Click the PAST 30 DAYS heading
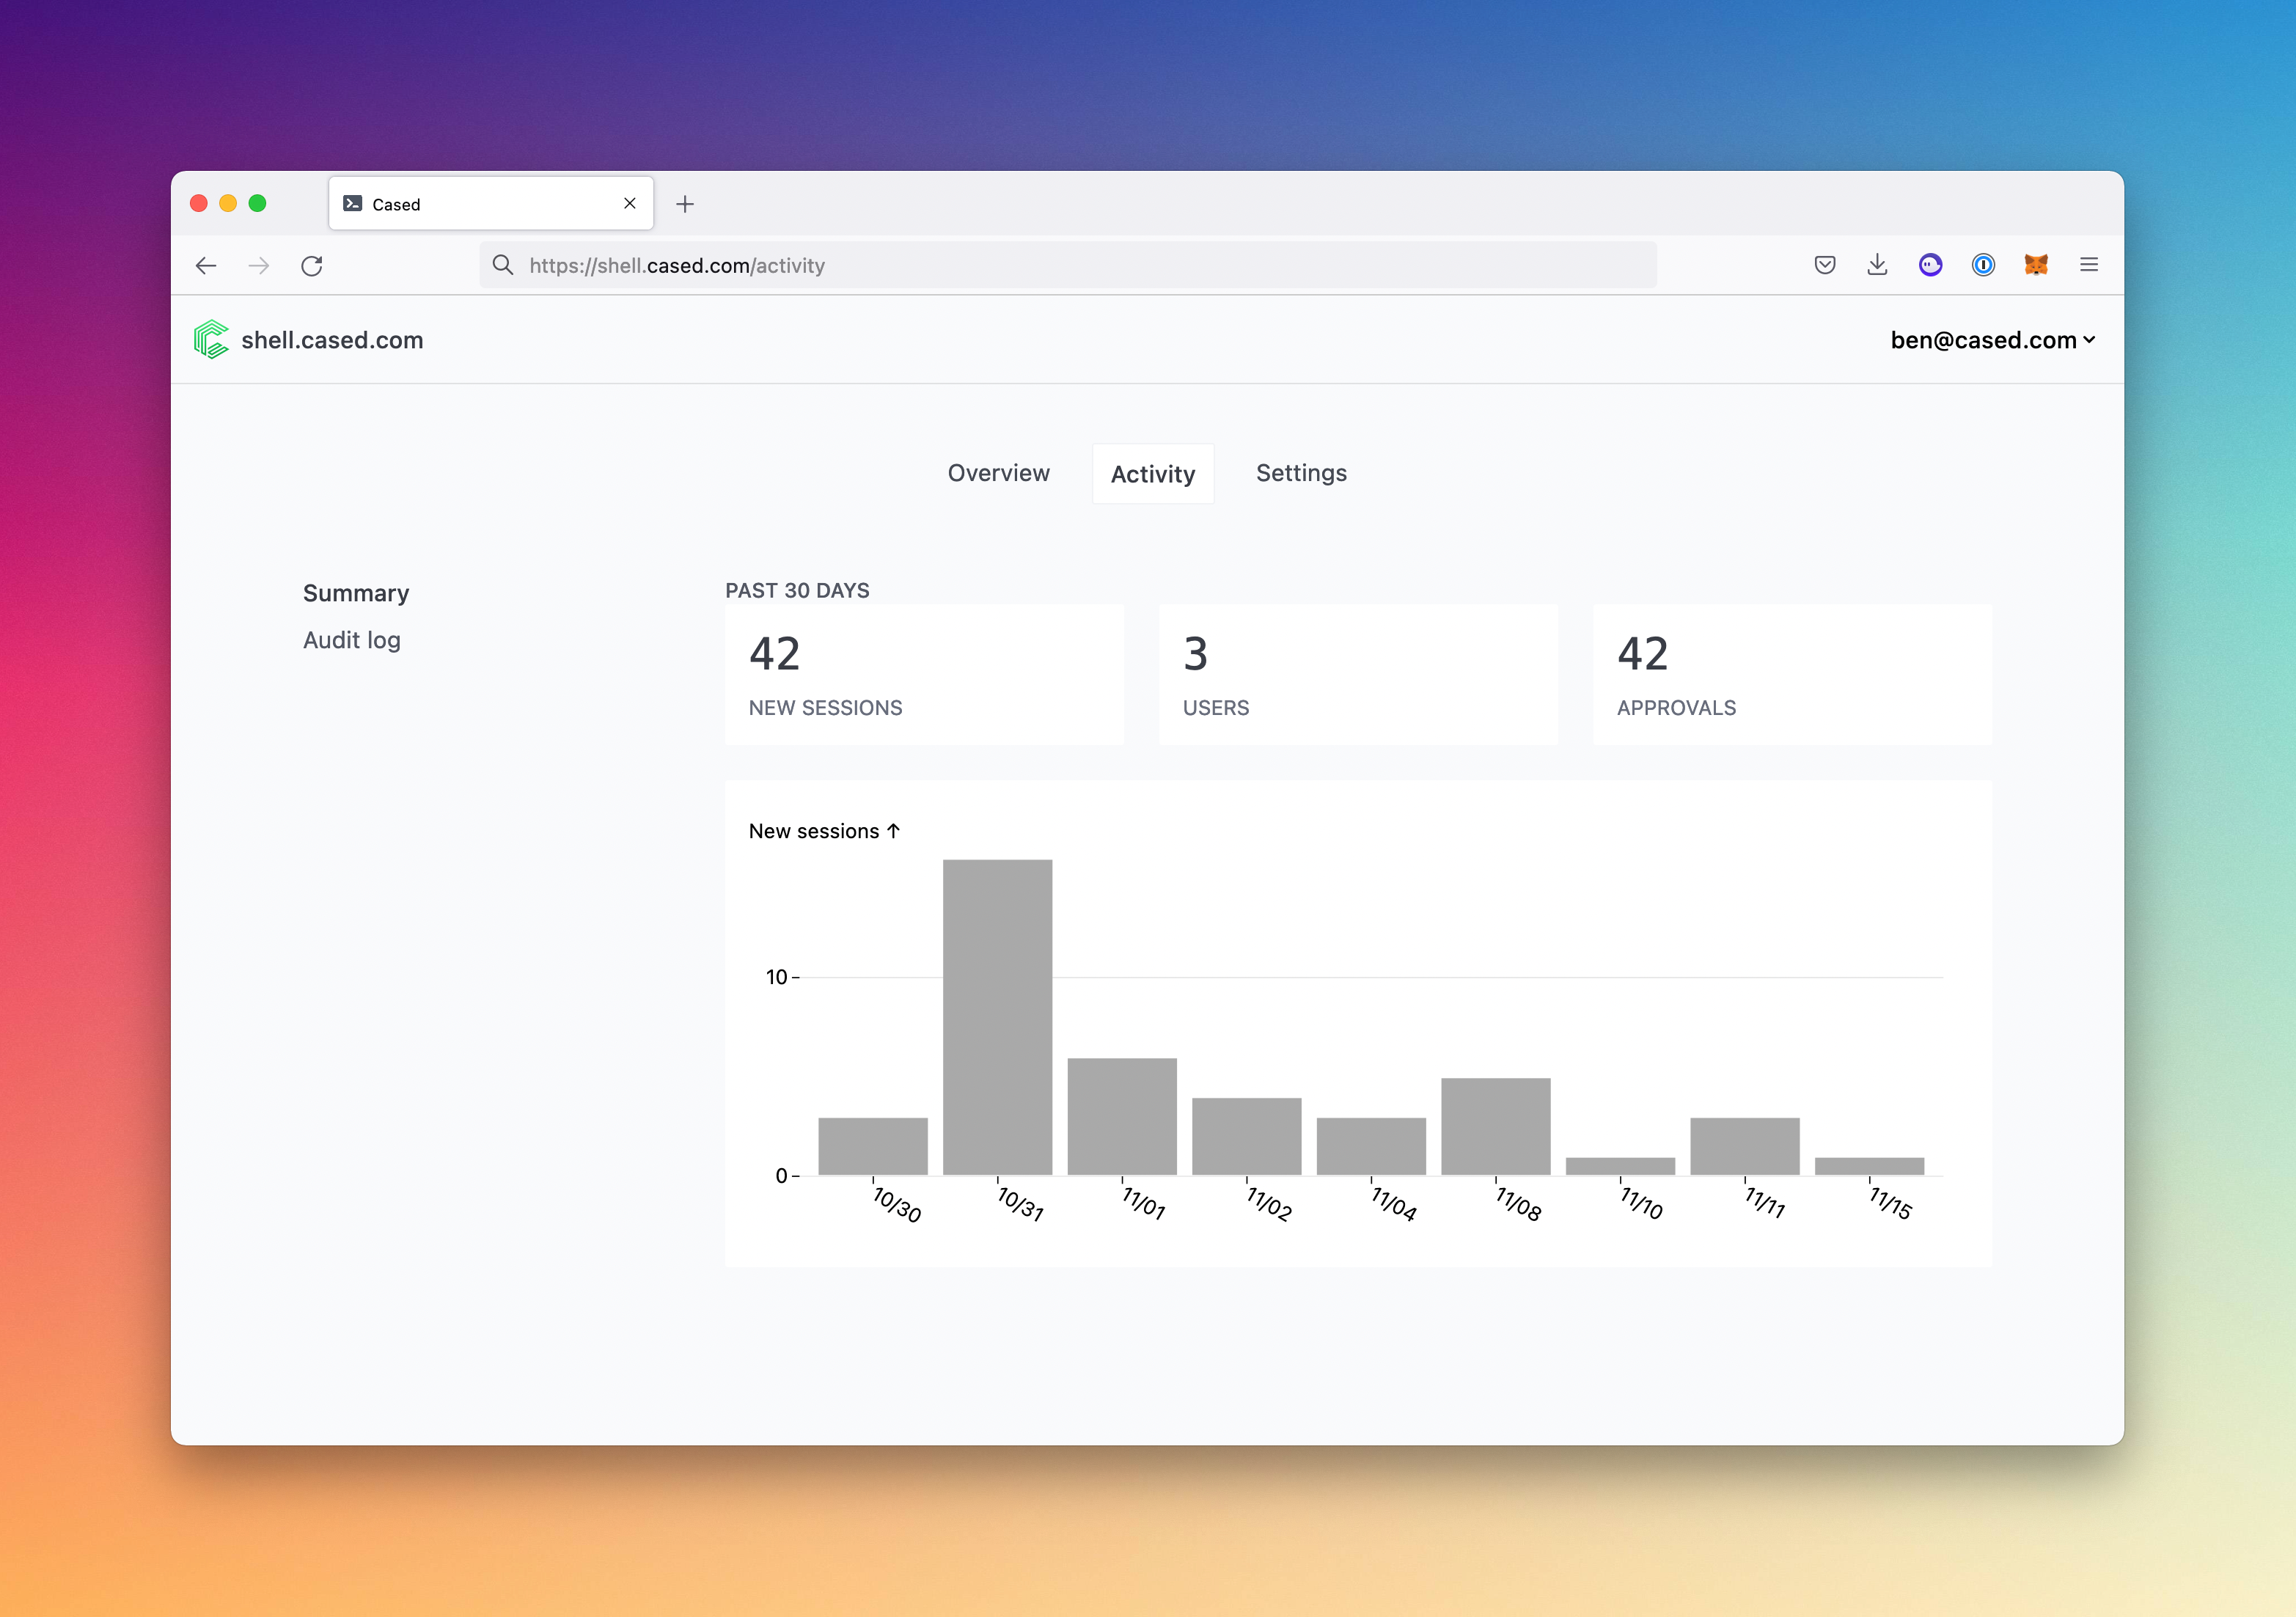Screen dimensions: 2296x1617 (797, 590)
